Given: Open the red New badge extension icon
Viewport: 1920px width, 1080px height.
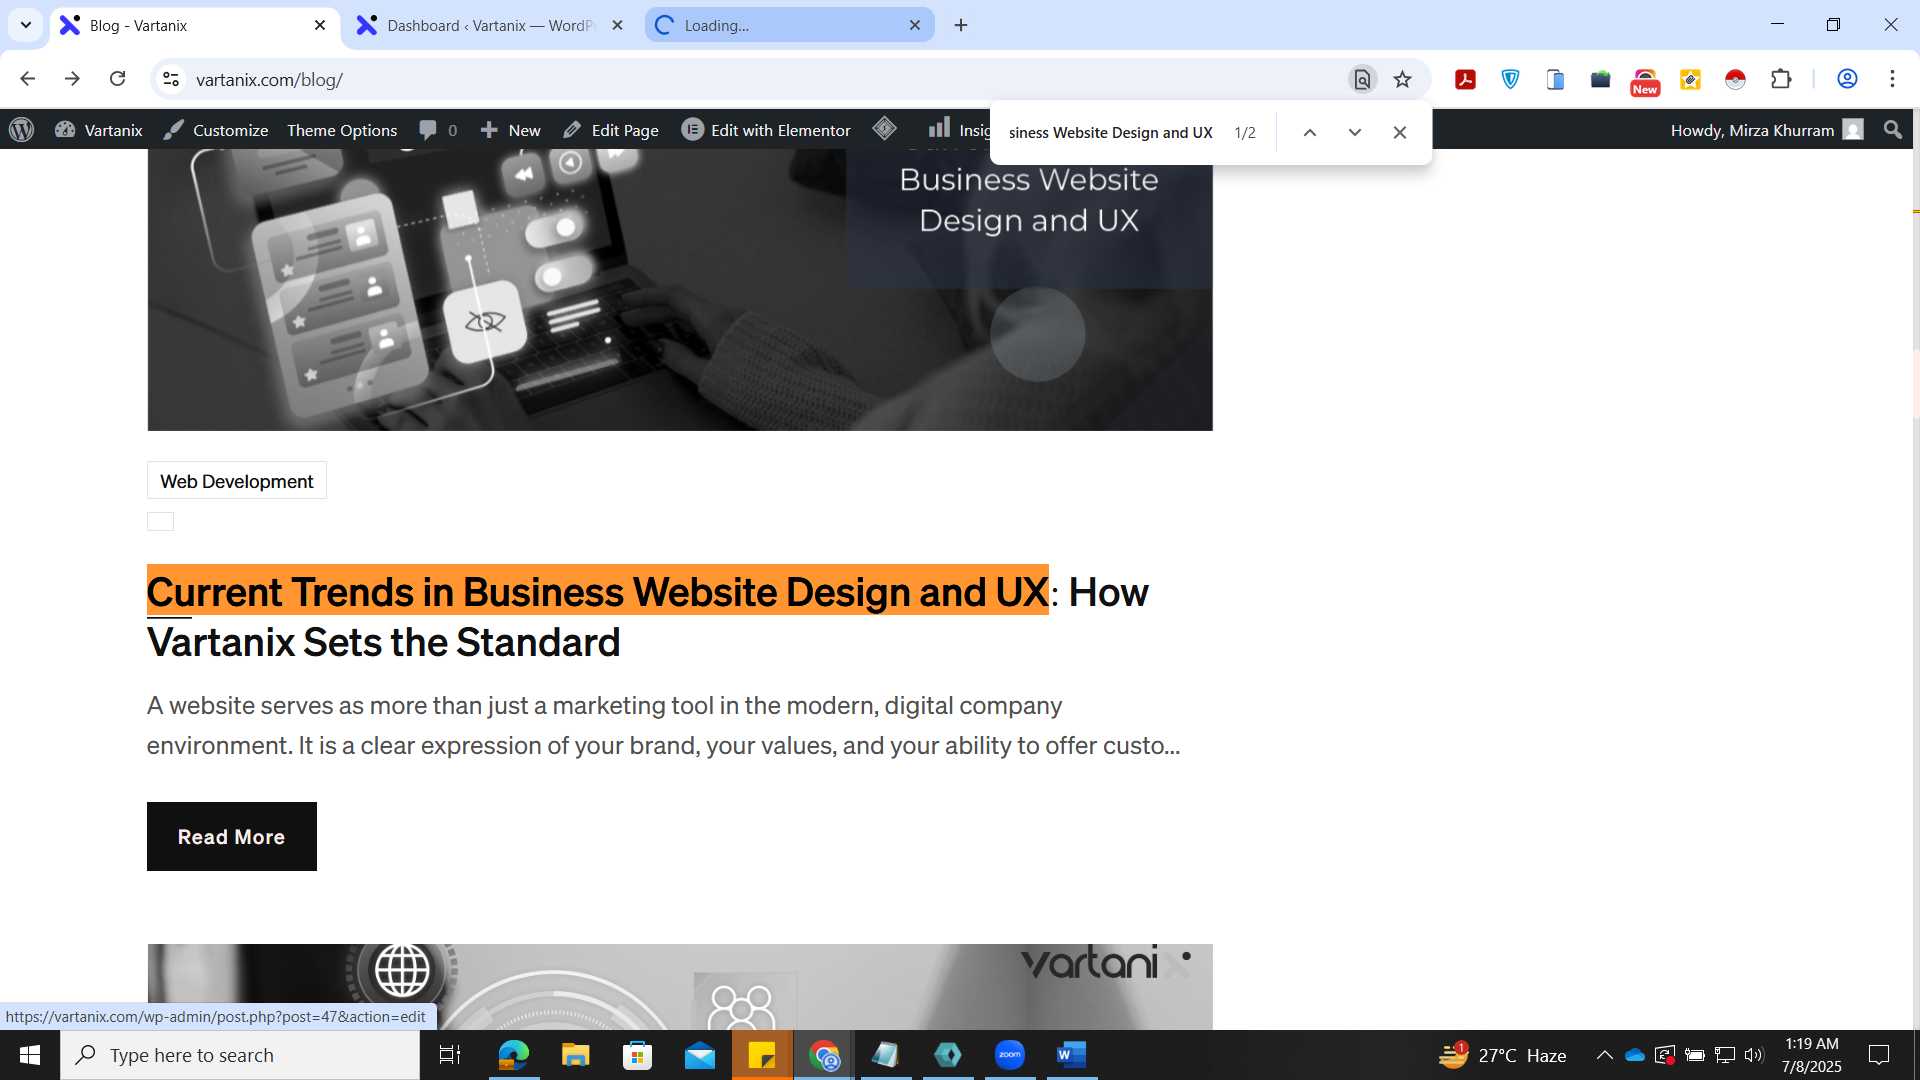Looking at the screenshot, I should tap(1645, 81).
